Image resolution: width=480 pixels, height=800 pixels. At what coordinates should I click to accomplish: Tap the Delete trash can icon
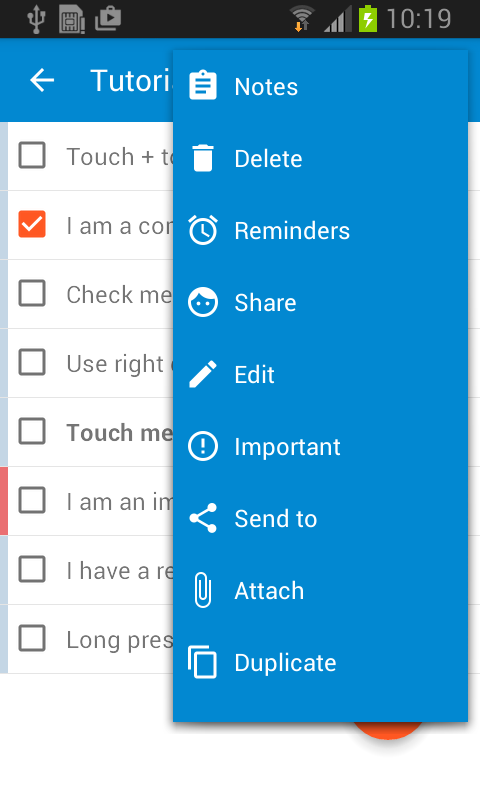click(x=203, y=158)
